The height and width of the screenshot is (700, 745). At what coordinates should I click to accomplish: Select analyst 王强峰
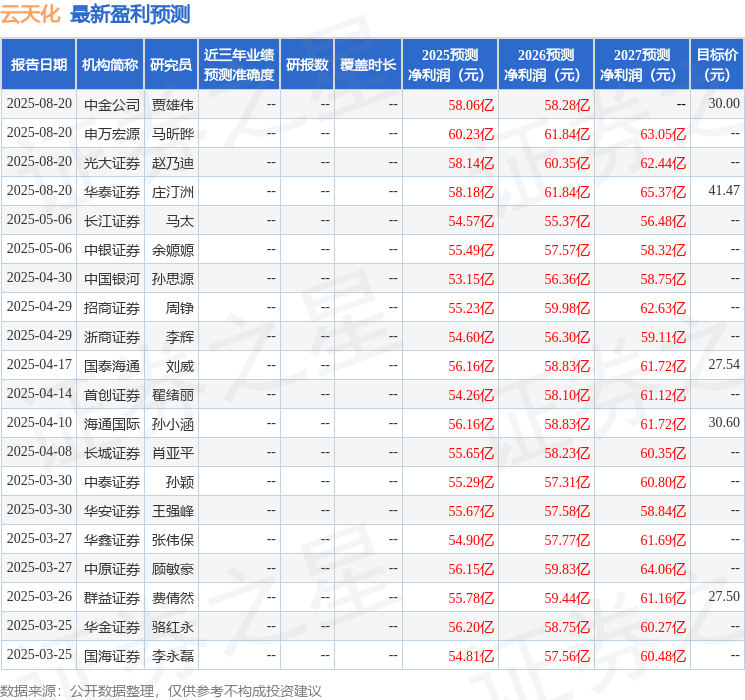173,510
